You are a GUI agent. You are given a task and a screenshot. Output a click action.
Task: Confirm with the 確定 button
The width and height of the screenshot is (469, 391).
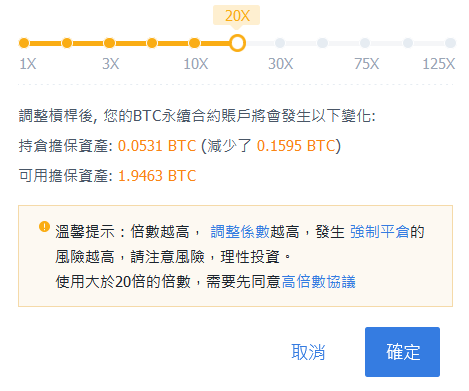402,352
